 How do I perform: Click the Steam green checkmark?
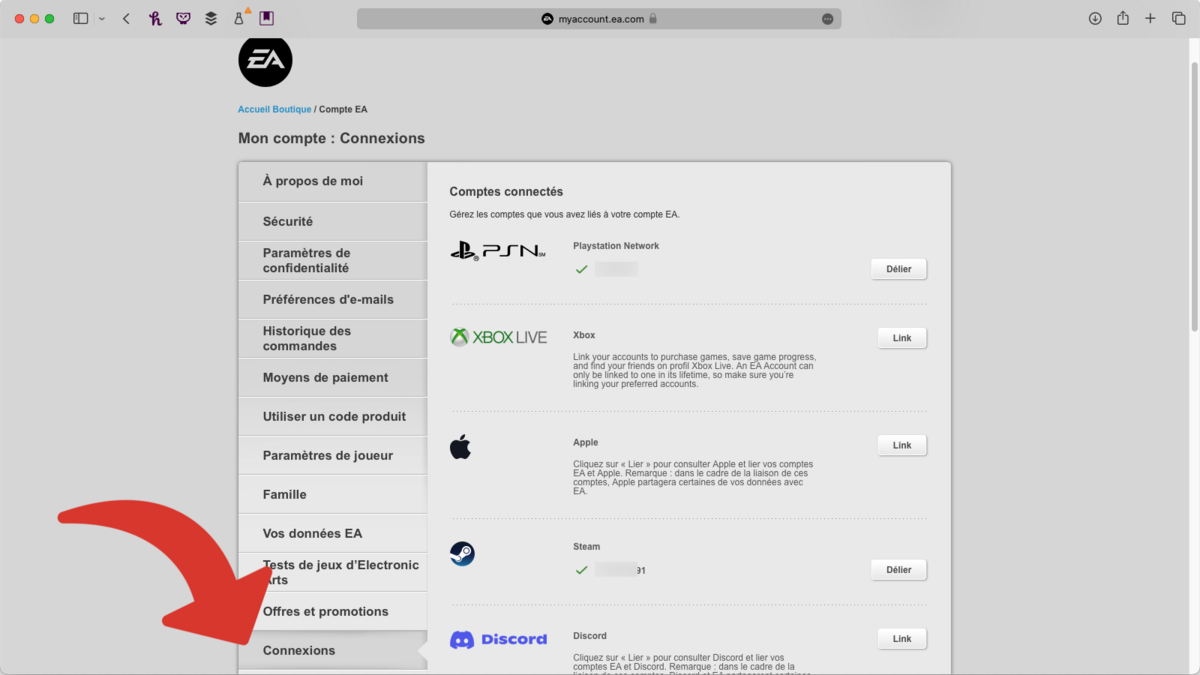(581, 570)
